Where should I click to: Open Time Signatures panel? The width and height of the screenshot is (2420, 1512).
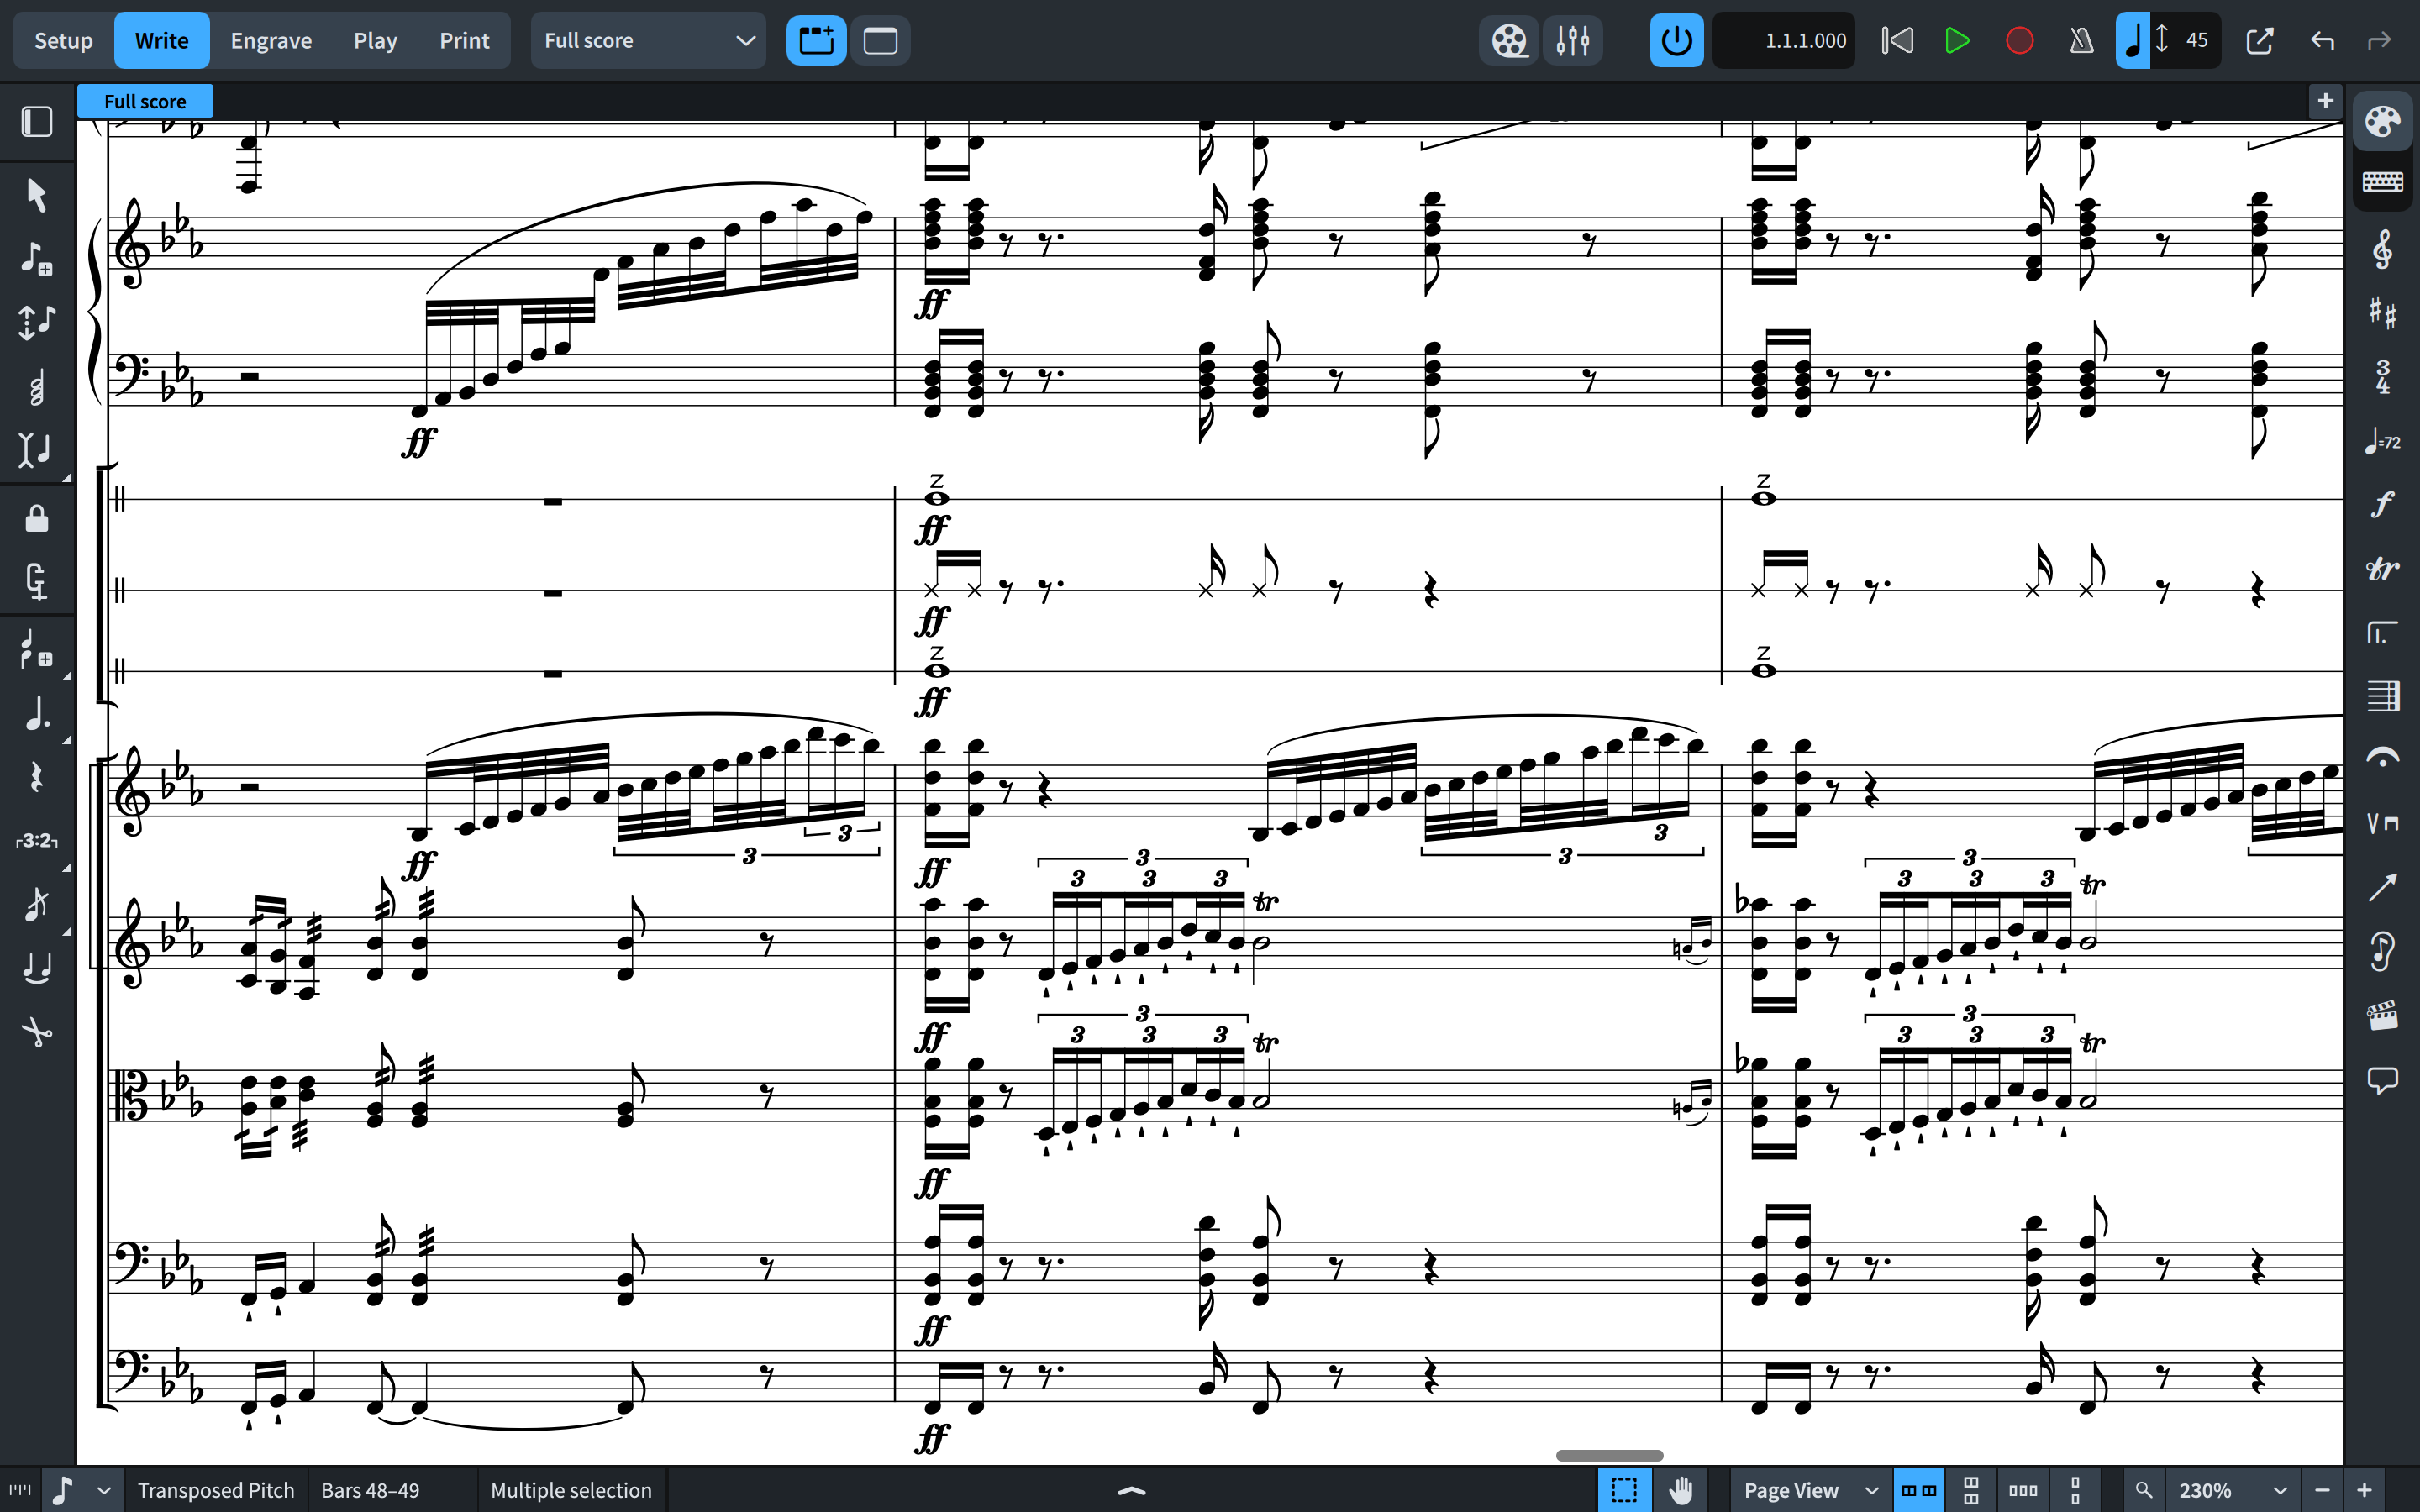pos(2382,377)
